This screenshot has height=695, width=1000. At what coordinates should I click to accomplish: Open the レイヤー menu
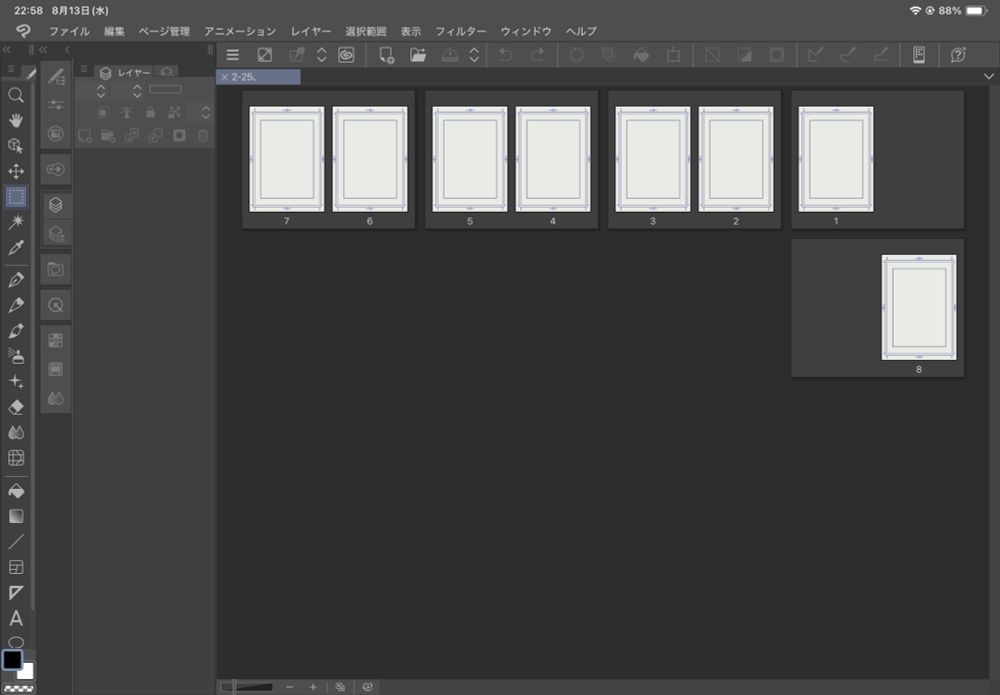311,31
